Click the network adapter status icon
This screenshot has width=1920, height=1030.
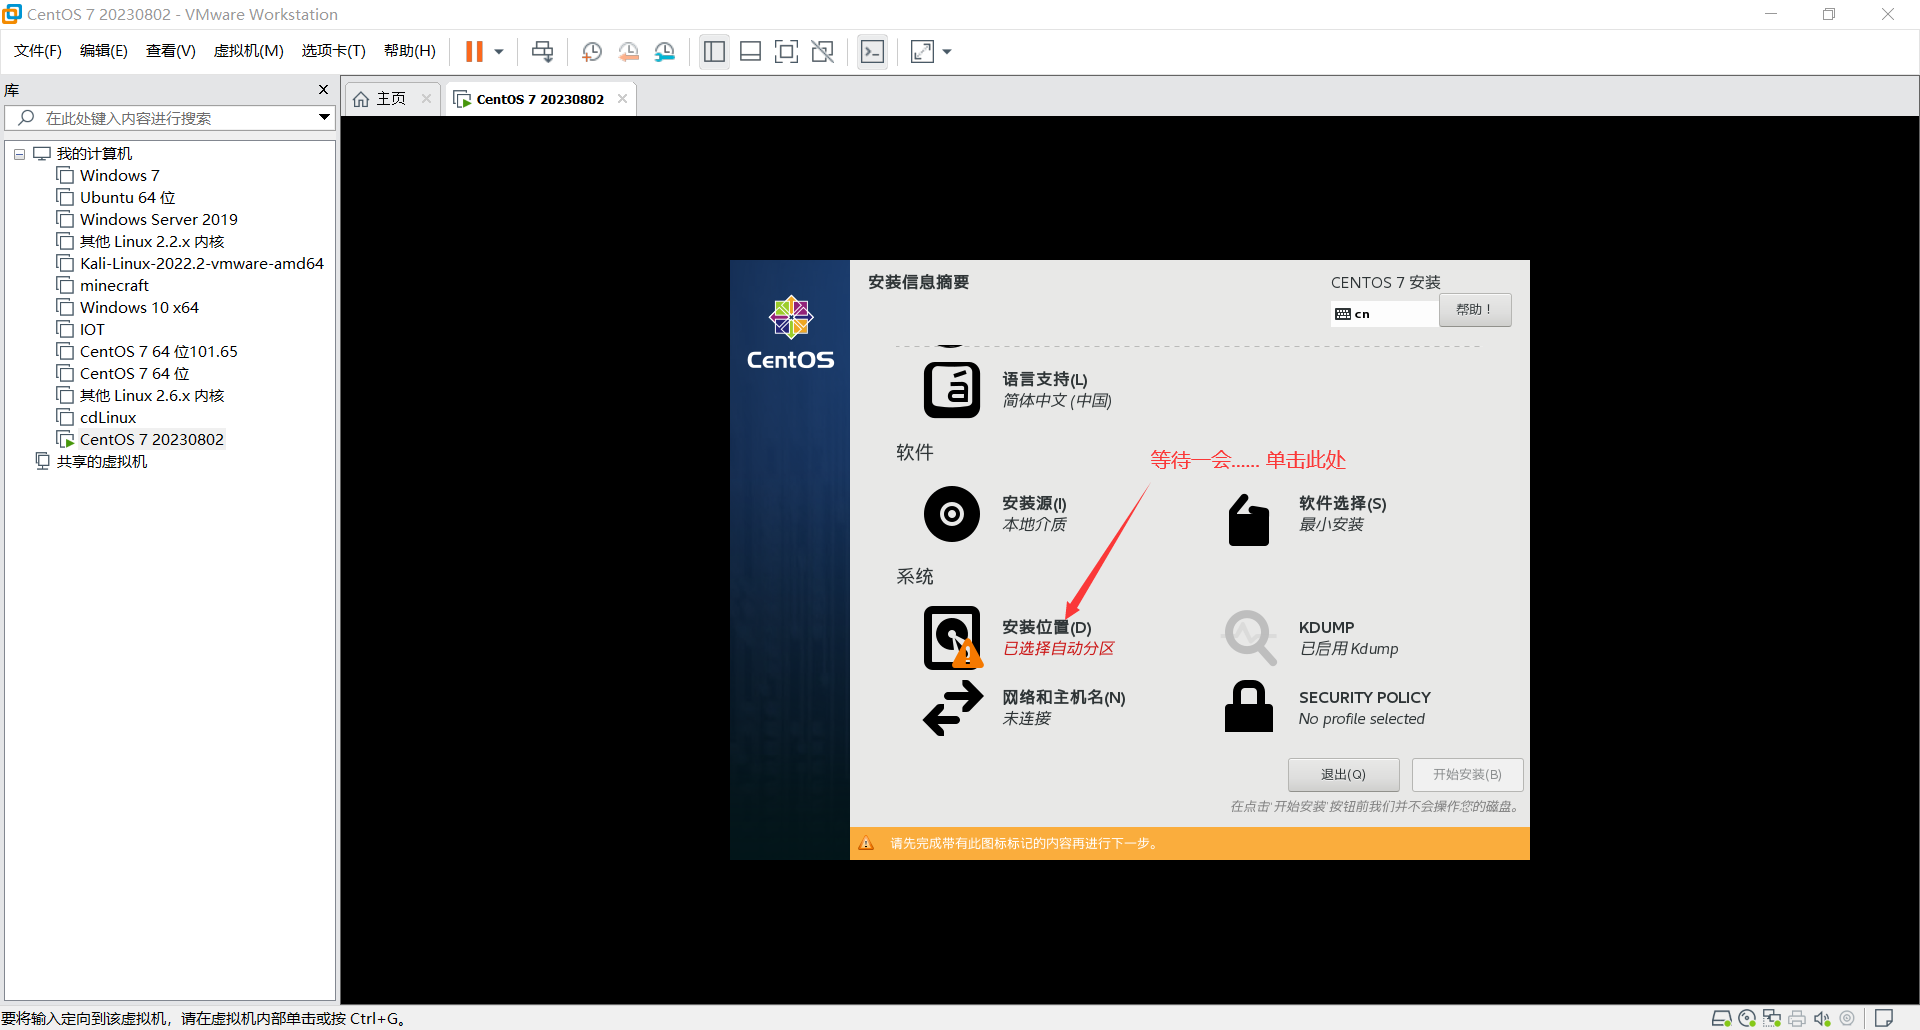pos(1772,1018)
